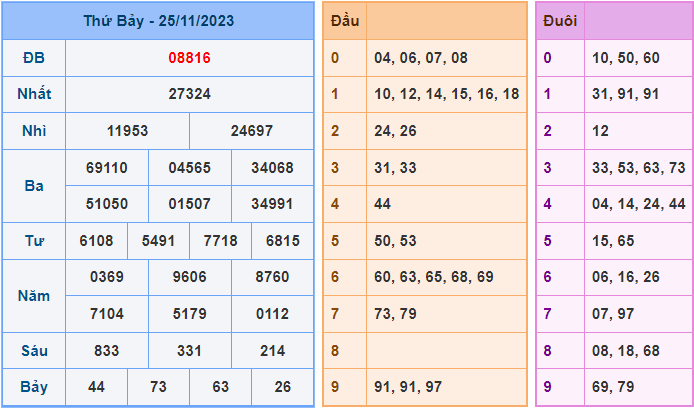
Task: Select fifth prize number 9606
Action: tap(189, 277)
